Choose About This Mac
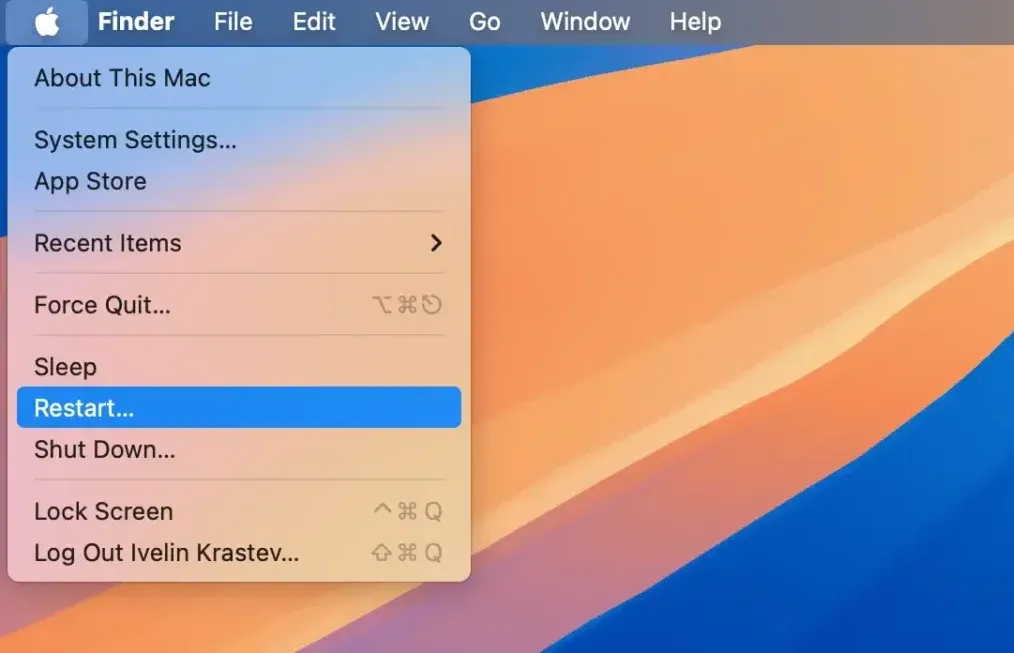The height and width of the screenshot is (653, 1014). [239, 78]
